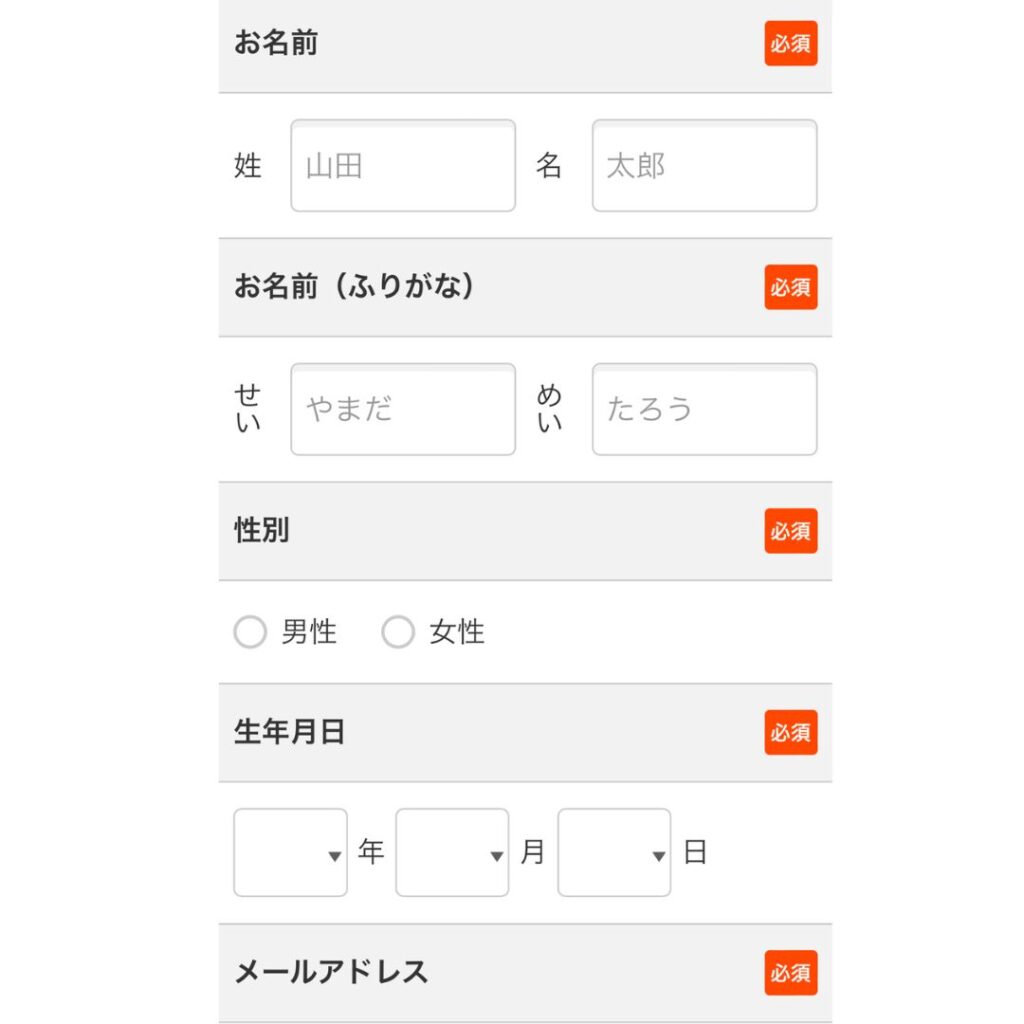Screen dimensions: 1024x1024
Task: Click the 生年月日 section heading
Action: pos(290,733)
